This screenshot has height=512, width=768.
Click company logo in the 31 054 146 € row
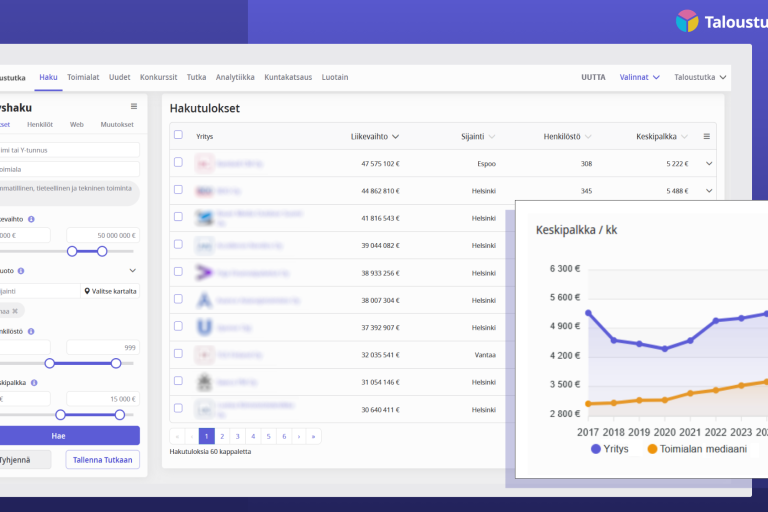[204, 382]
